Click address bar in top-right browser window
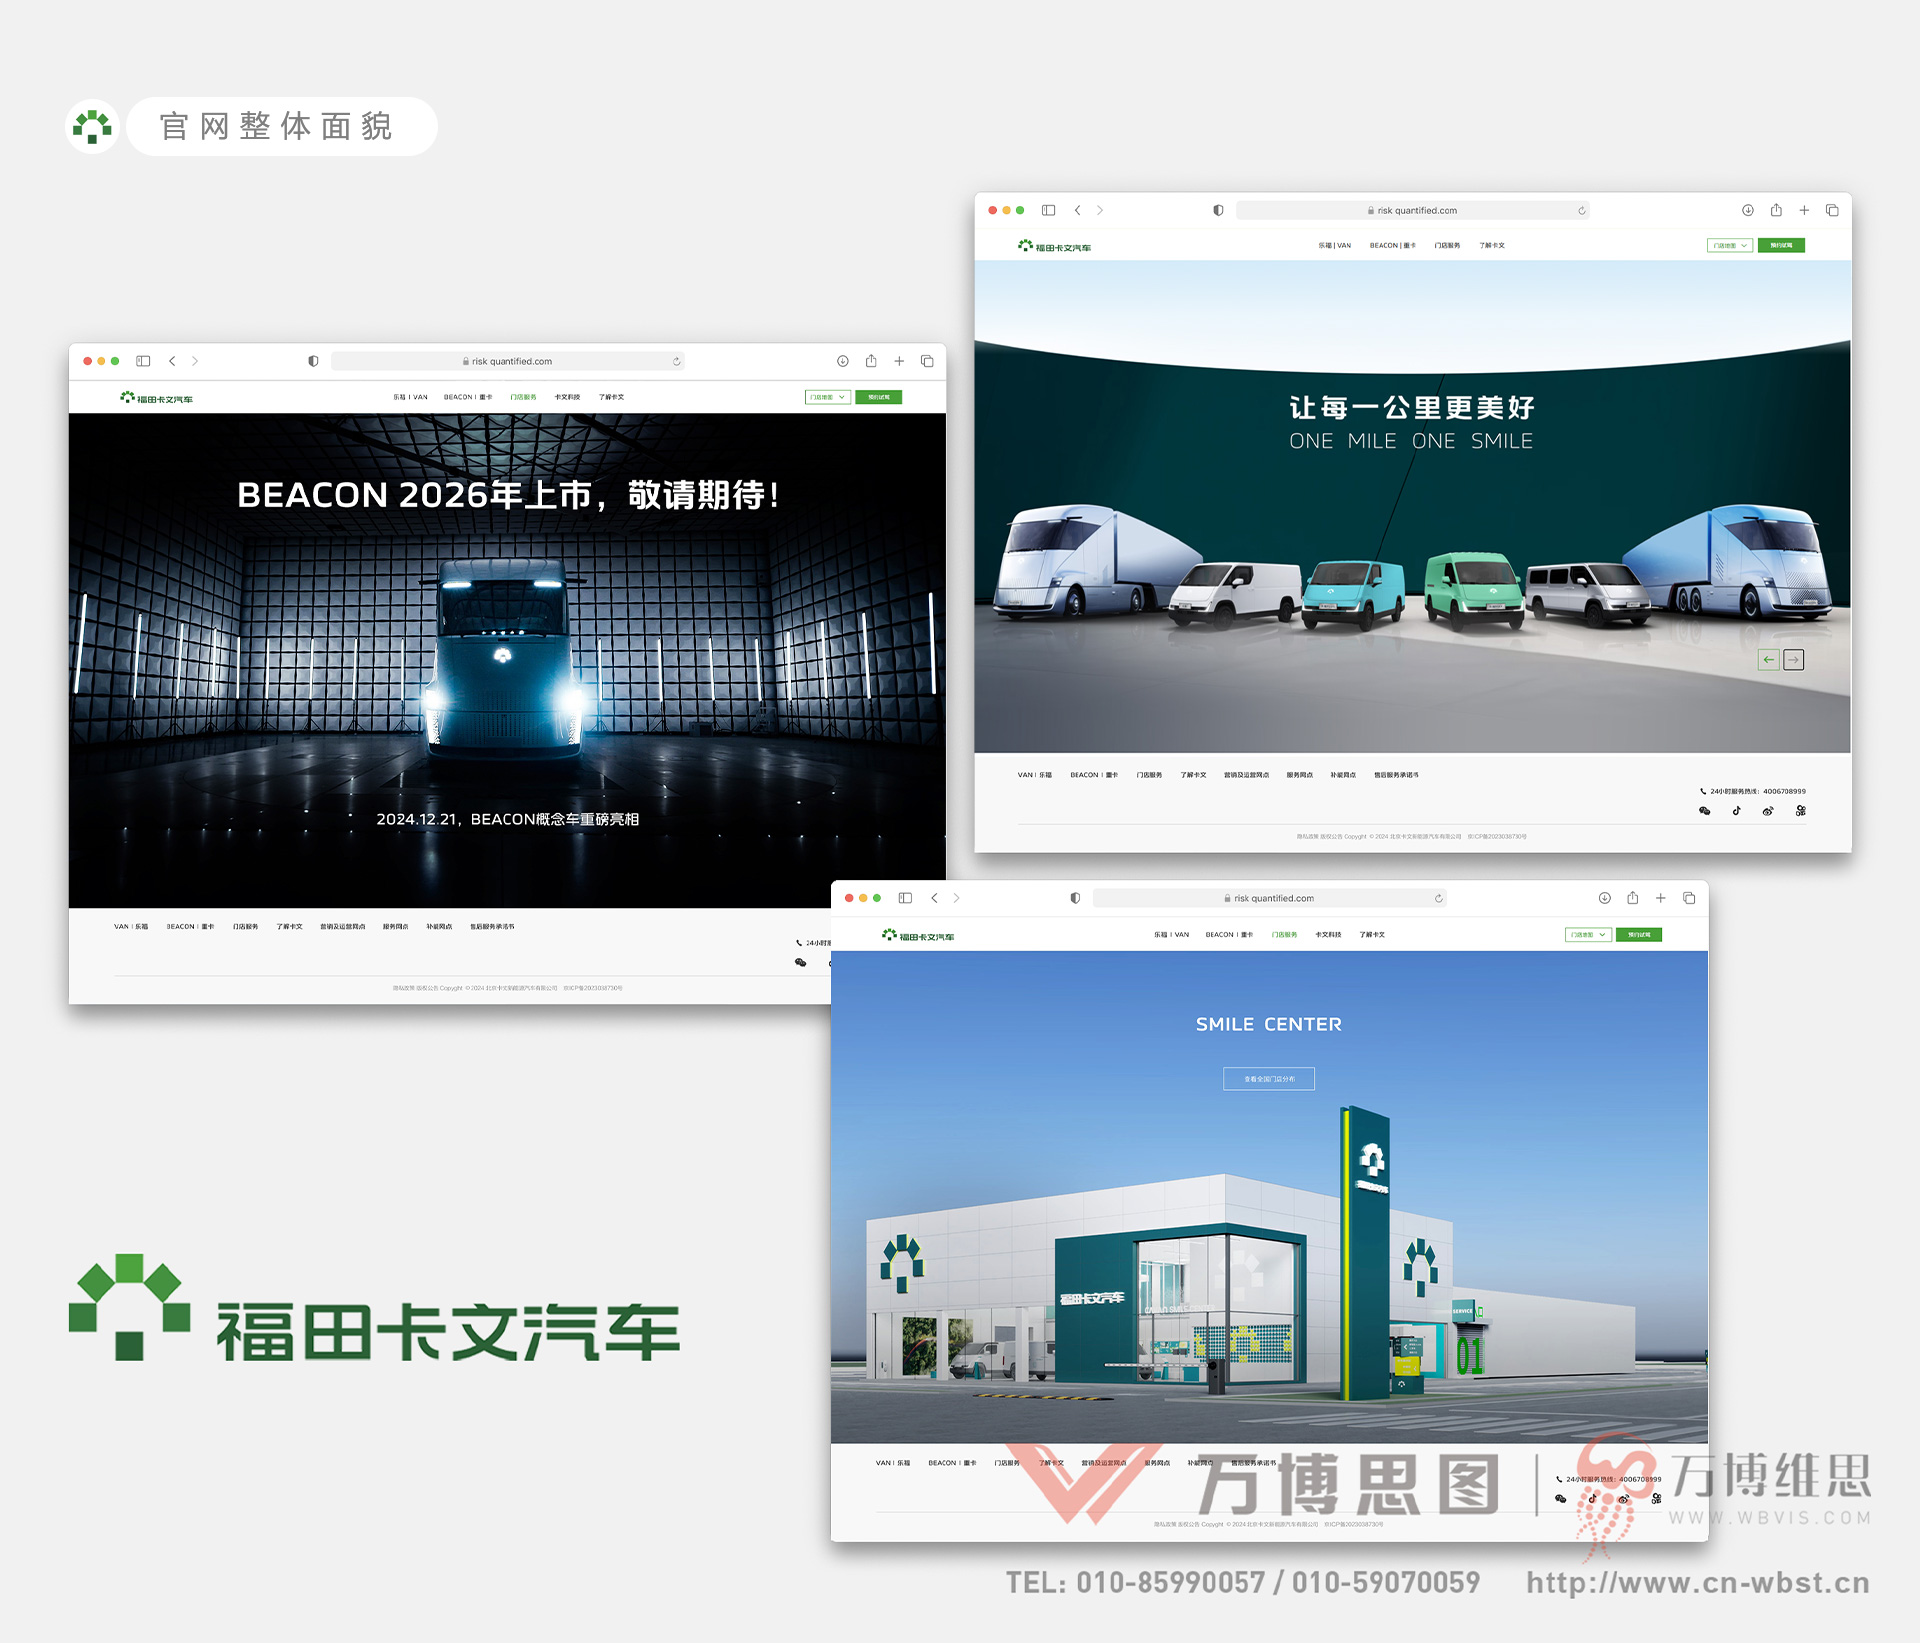 (x=1412, y=210)
